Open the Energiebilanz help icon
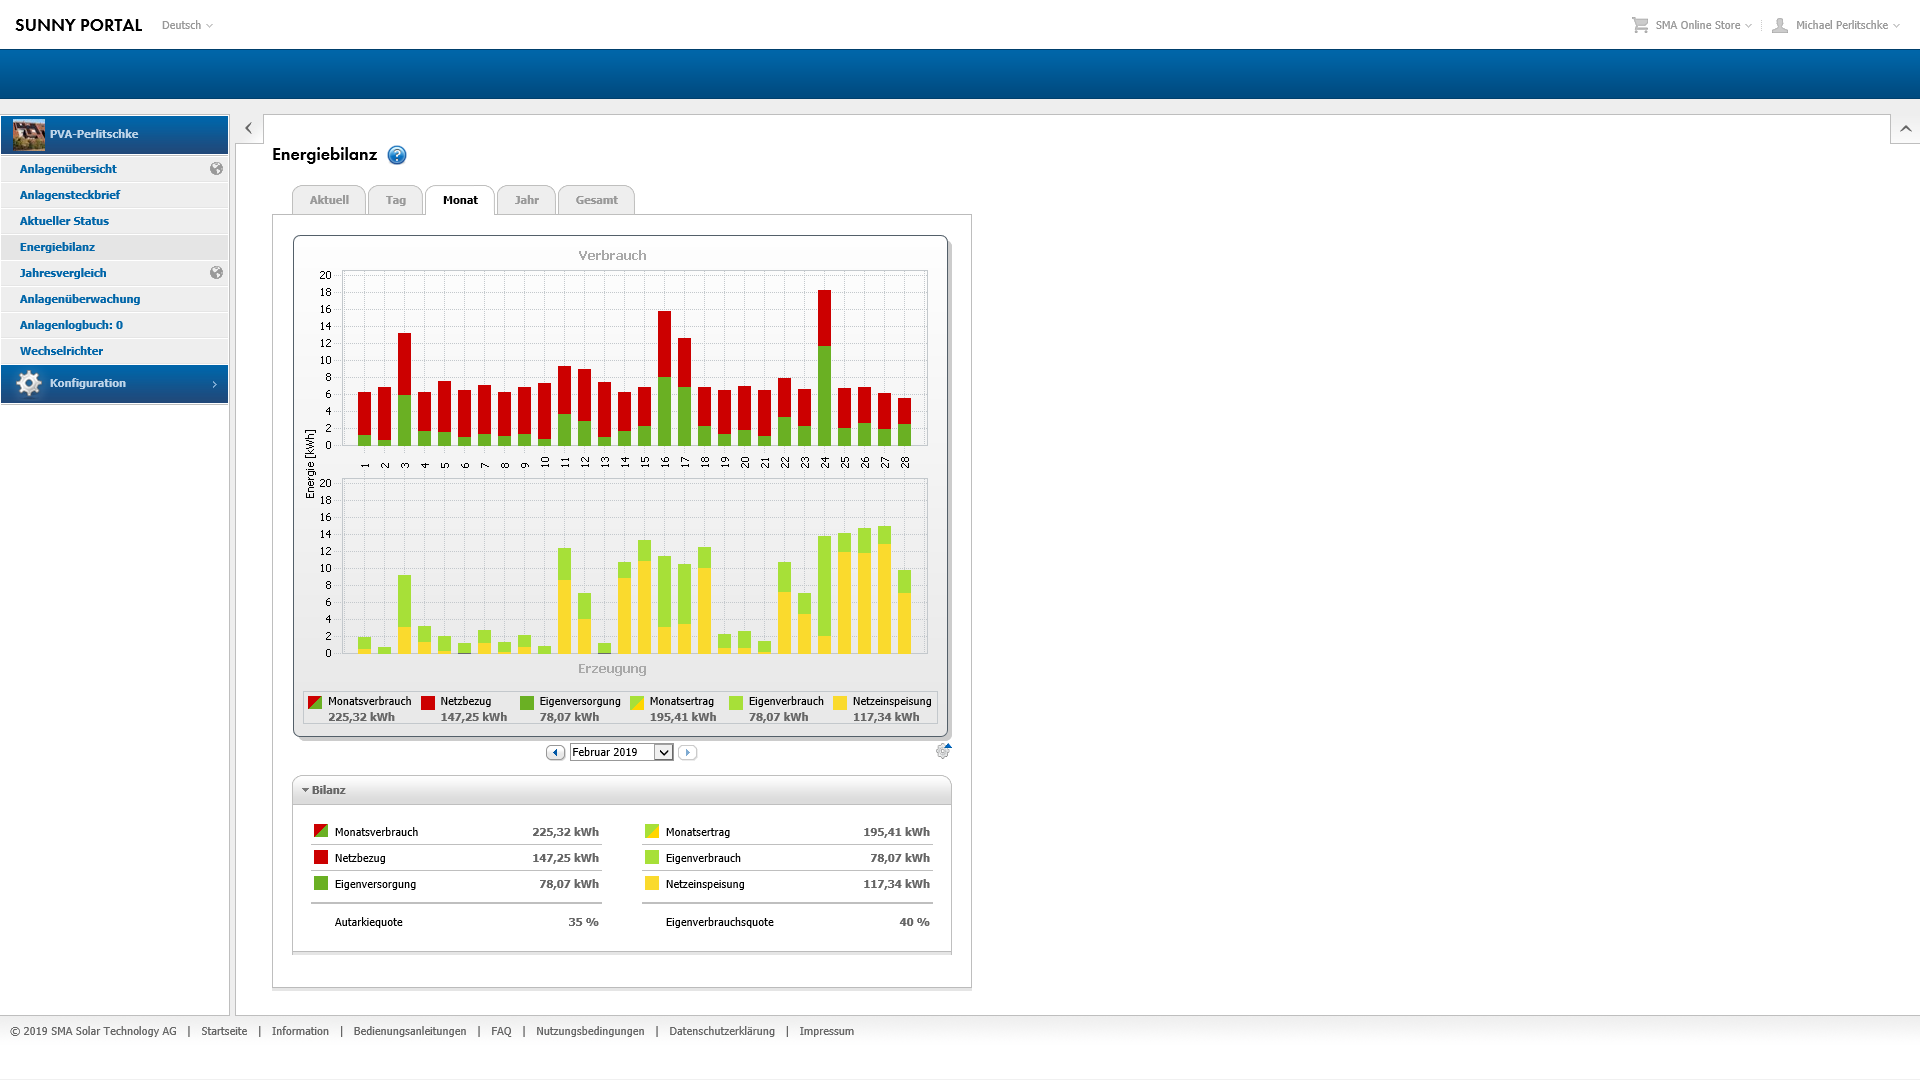1920x1080 pixels. tap(397, 155)
